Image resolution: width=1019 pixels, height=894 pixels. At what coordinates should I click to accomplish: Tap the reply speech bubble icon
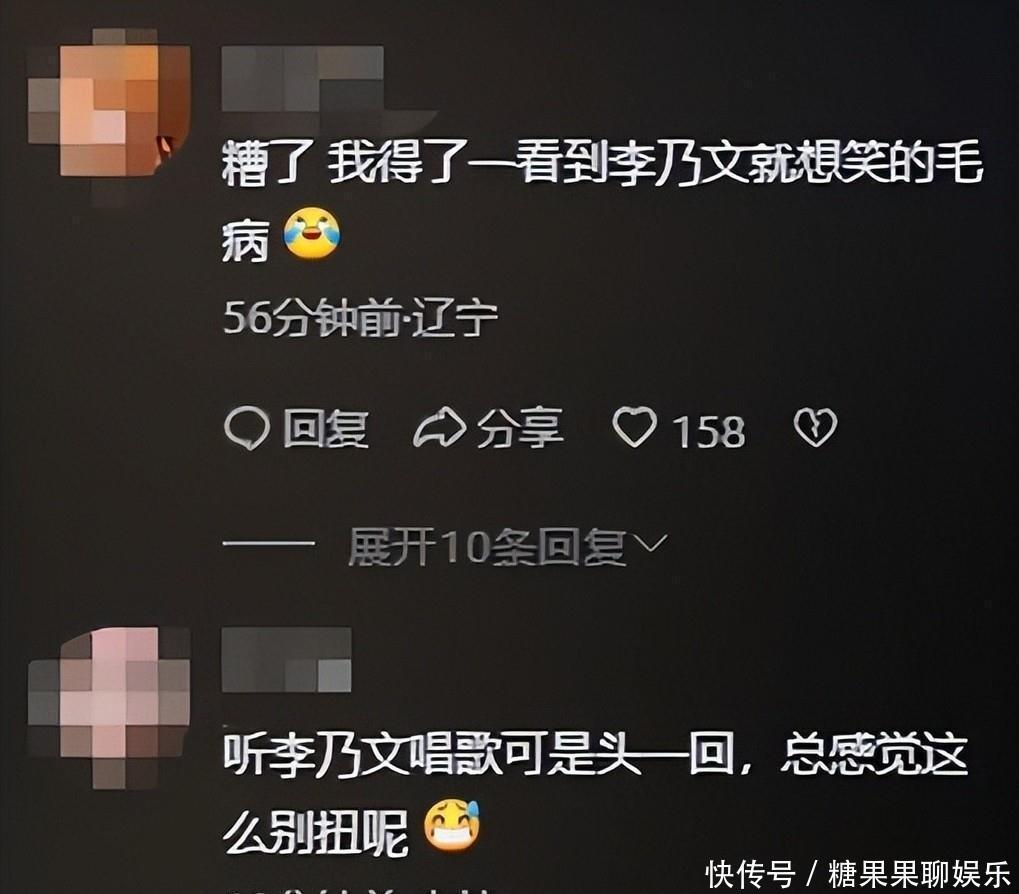tap(246, 429)
